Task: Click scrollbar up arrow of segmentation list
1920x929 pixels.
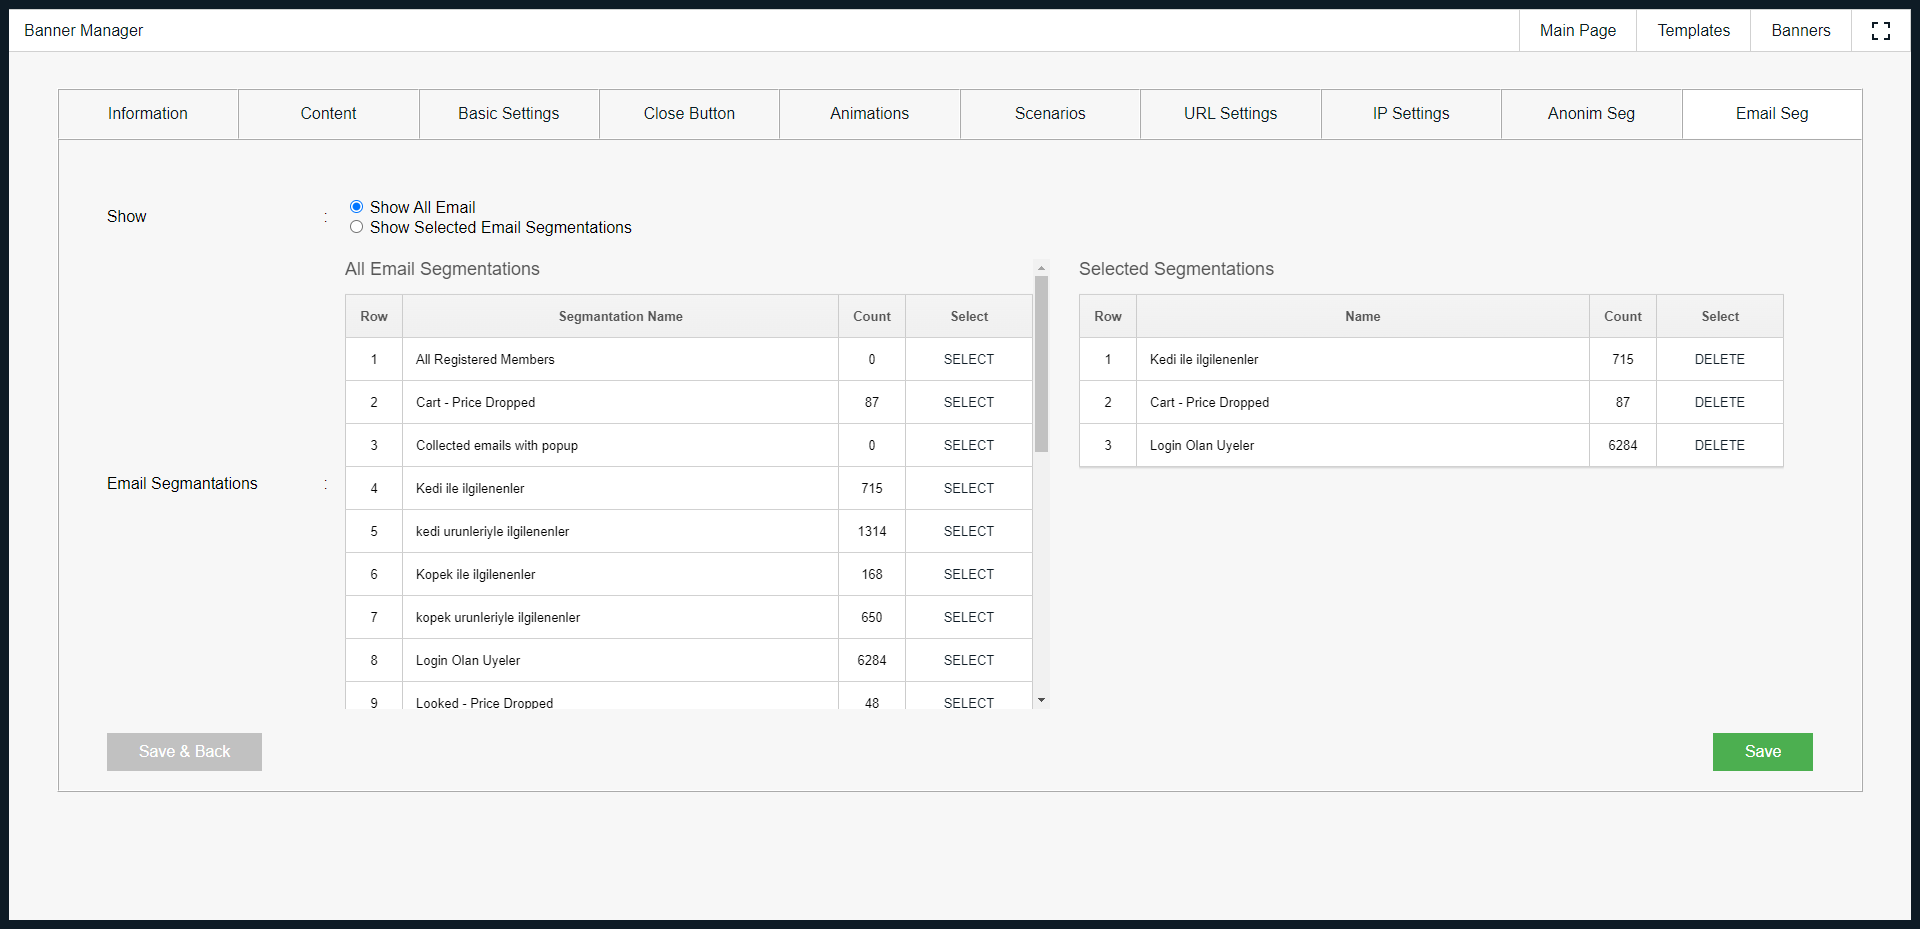Action: click(x=1041, y=268)
